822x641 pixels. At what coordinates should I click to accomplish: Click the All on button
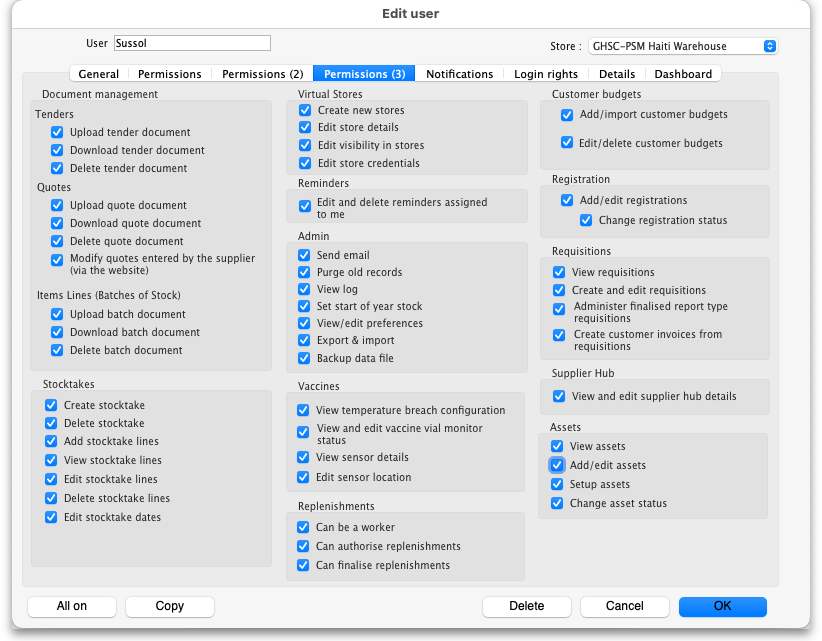tap(72, 606)
